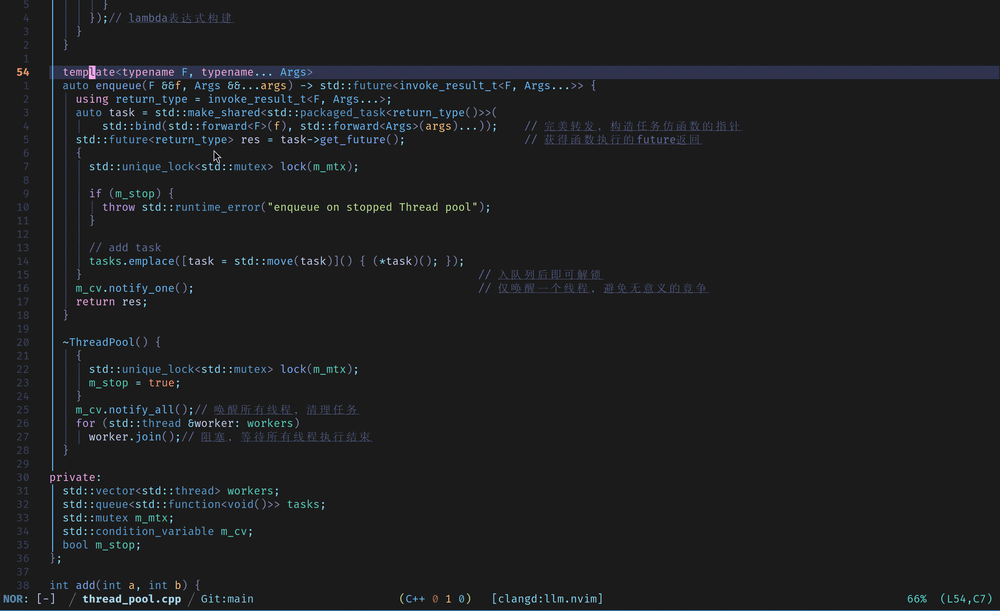
Task: Click Chinese comment after the add-task block
Action: click(541, 274)
